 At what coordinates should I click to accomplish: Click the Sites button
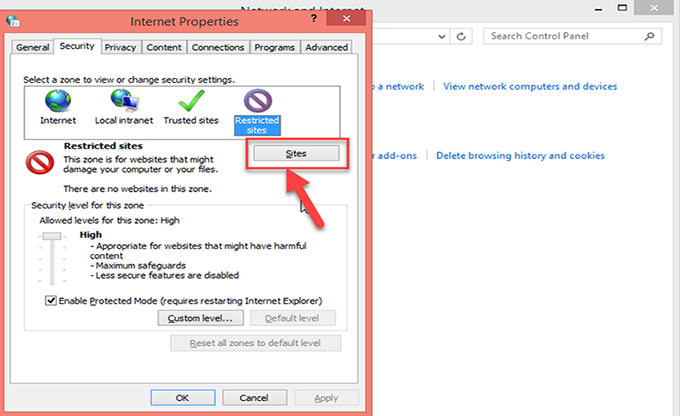click(x=296, y=154)
